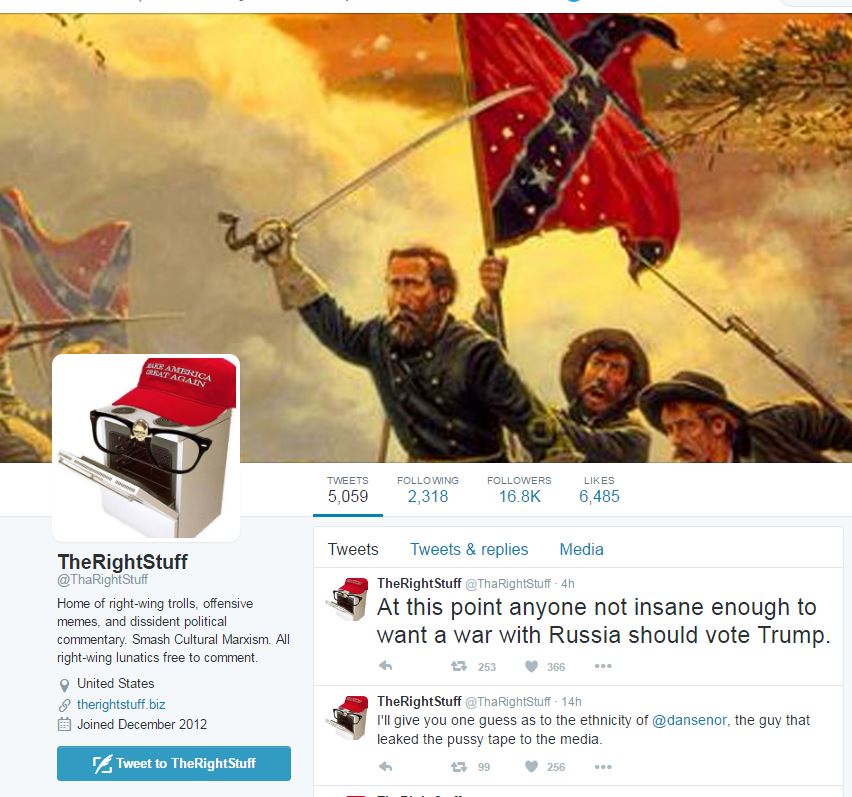Viewport: 852px width, 797px height.
Task: Retweet the tweet with 253 retweets
Action: 459,666
